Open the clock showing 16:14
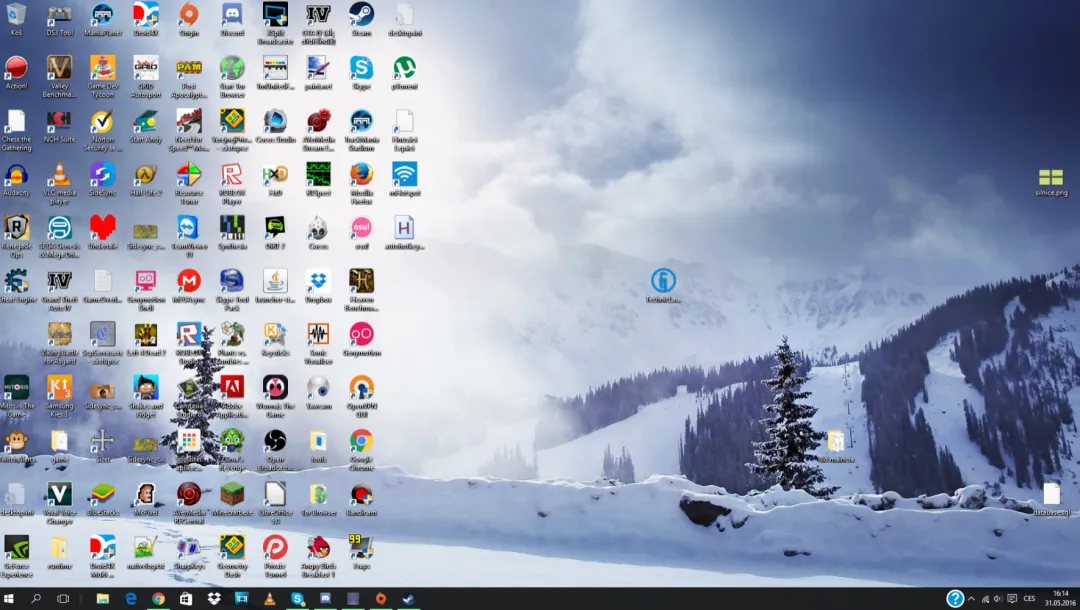This screenshot has height=610, width=1080. point(1061,598)
